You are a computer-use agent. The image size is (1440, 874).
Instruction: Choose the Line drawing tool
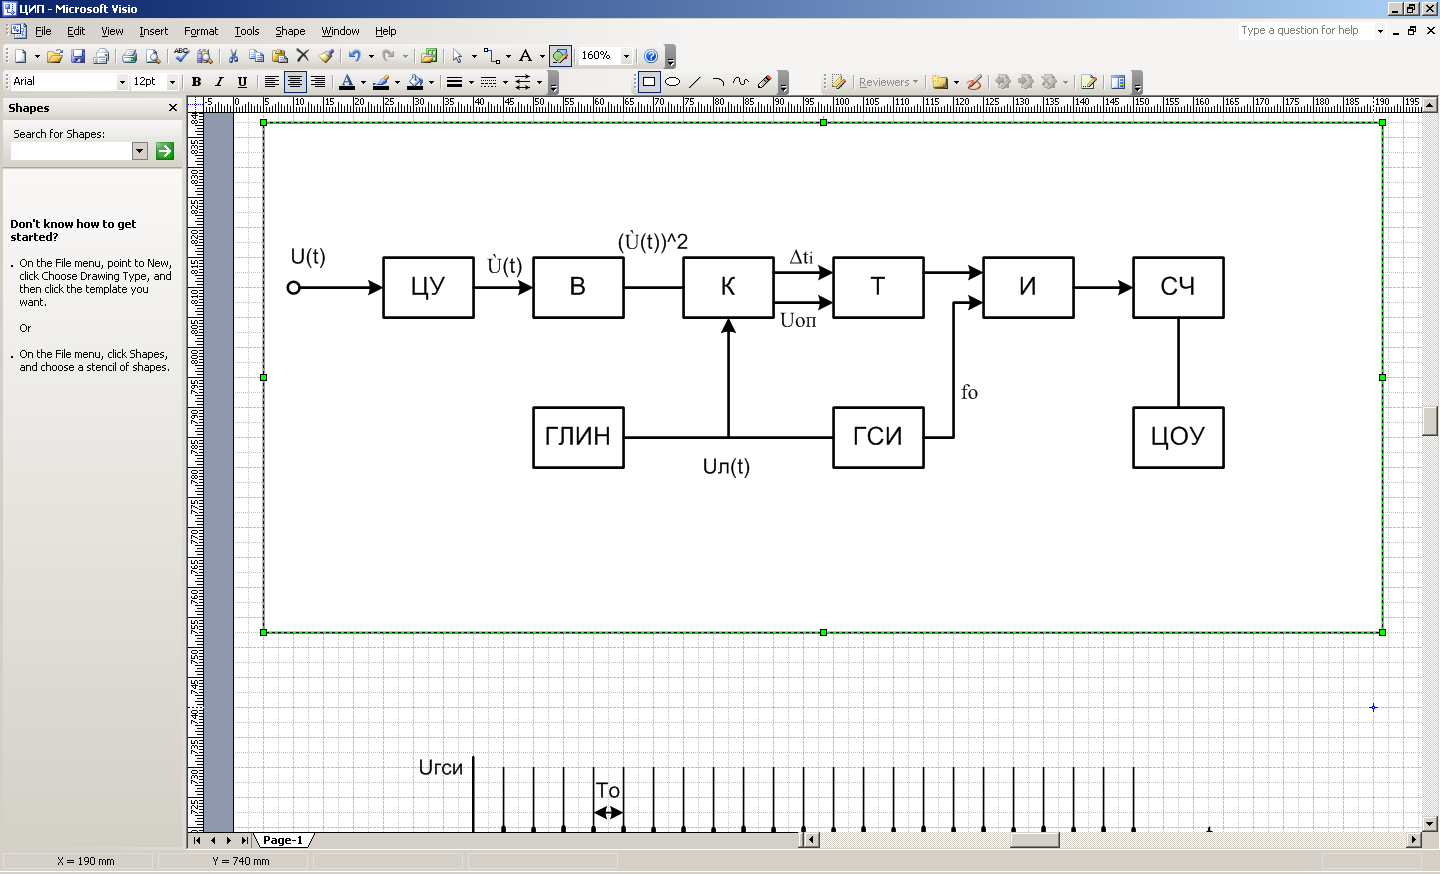click(x=695, y=82)
